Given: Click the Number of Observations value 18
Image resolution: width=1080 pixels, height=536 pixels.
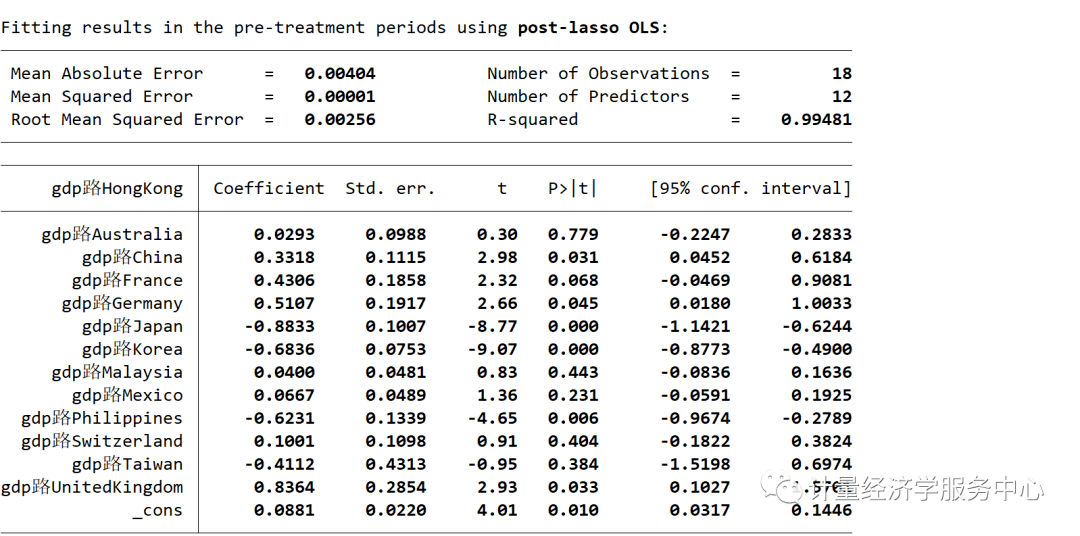Looking at the screenshot, I should [x=841, y=74].
